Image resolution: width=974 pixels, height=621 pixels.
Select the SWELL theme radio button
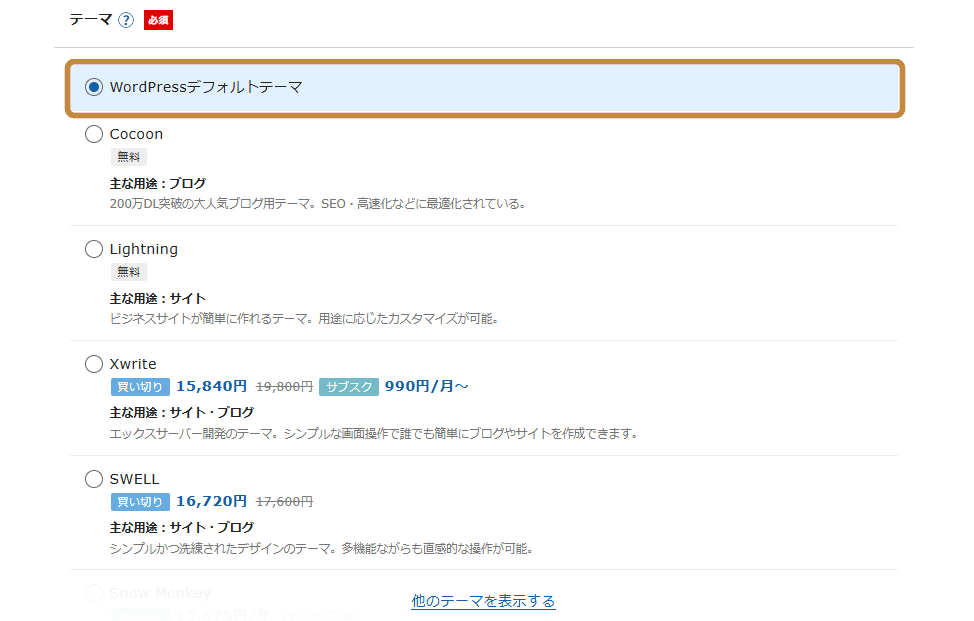click(x=94, y=479)
